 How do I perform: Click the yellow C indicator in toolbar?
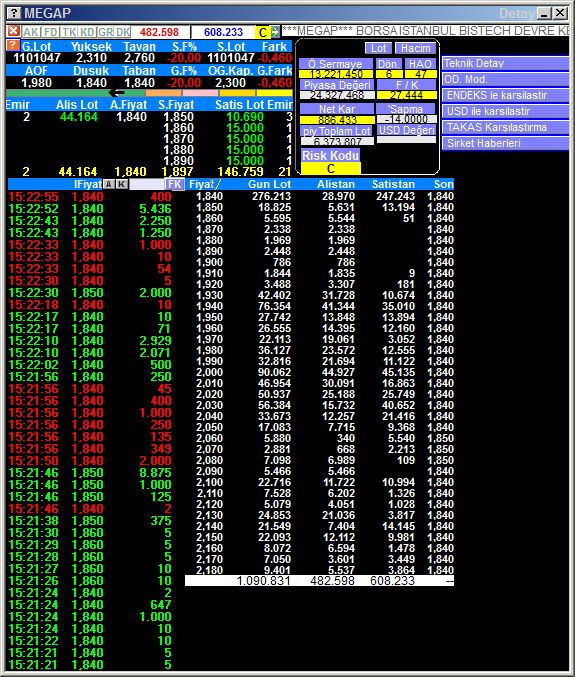point(263,32)
